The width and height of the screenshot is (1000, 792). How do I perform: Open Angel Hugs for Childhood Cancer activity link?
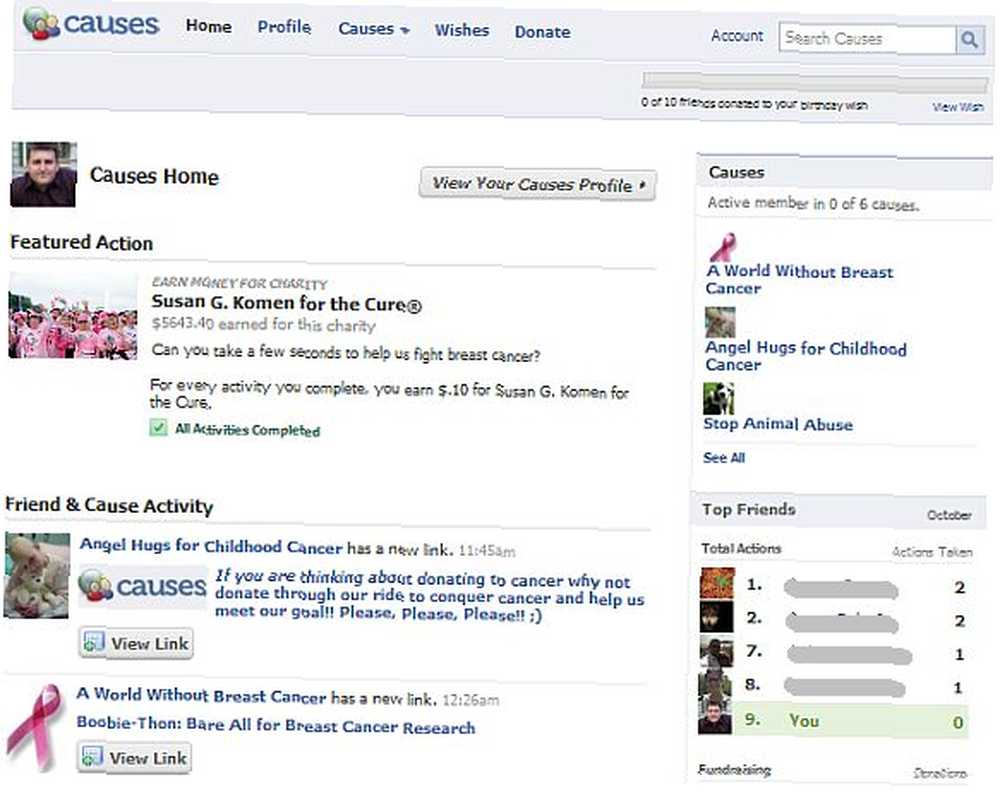pyautogui.click(x=211, y=546)
